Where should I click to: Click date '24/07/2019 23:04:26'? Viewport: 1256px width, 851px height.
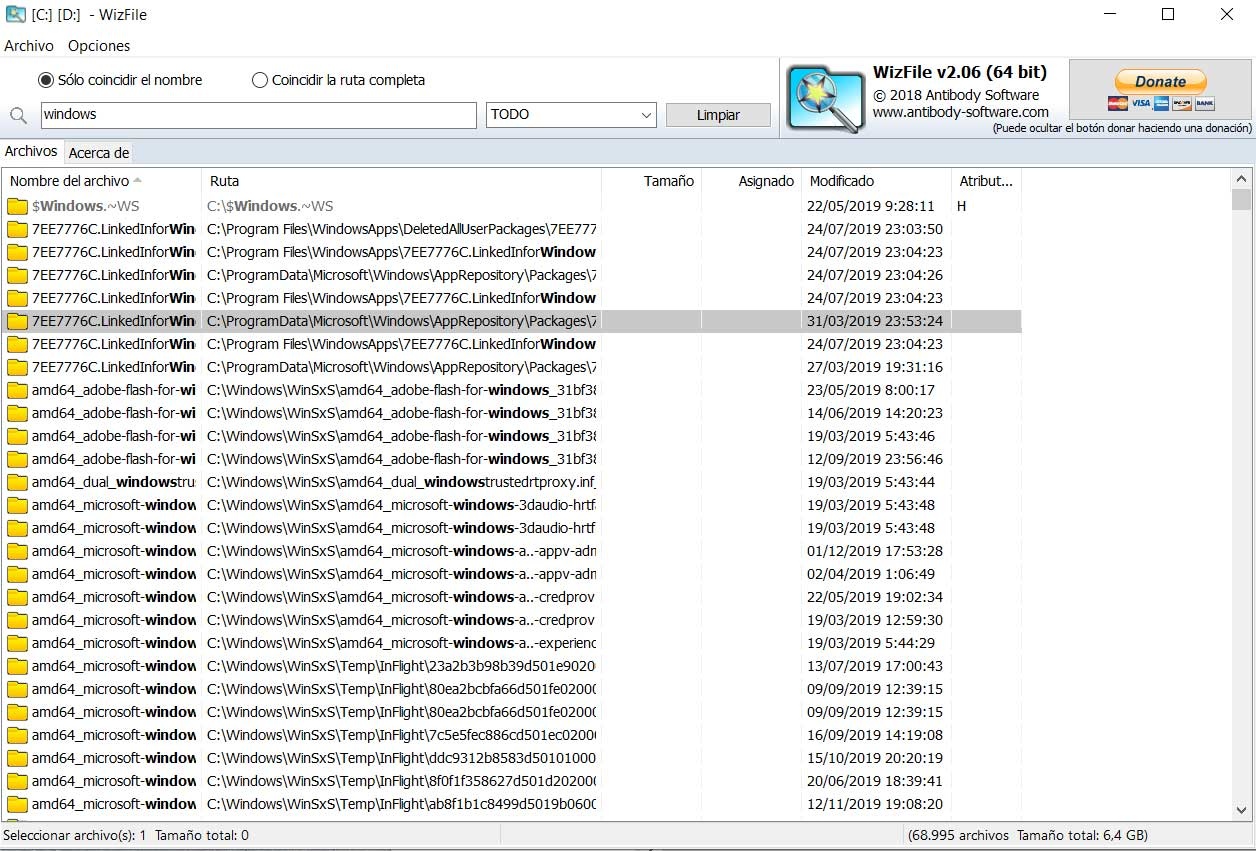point(875,275)
